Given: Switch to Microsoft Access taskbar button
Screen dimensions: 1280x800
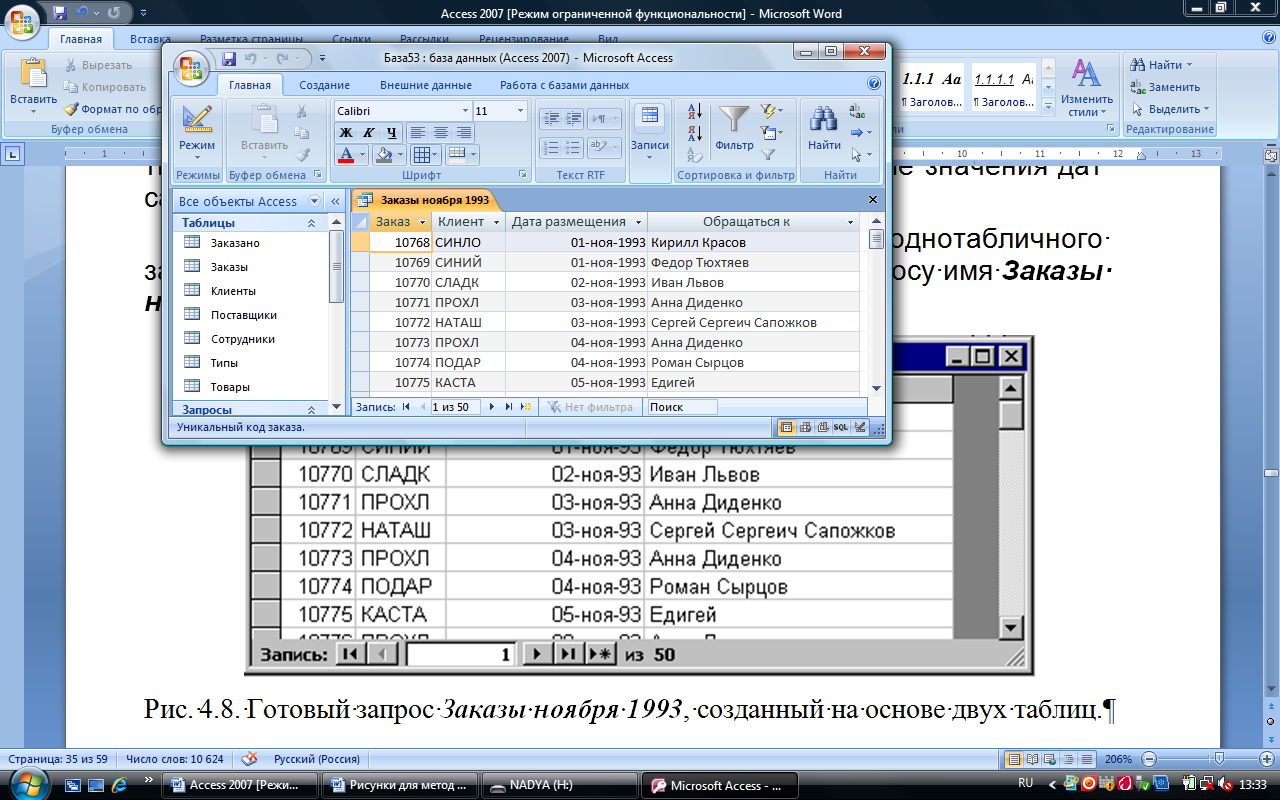Looking at the screenshot, I should pyautogui.click(x=718, y=785).
